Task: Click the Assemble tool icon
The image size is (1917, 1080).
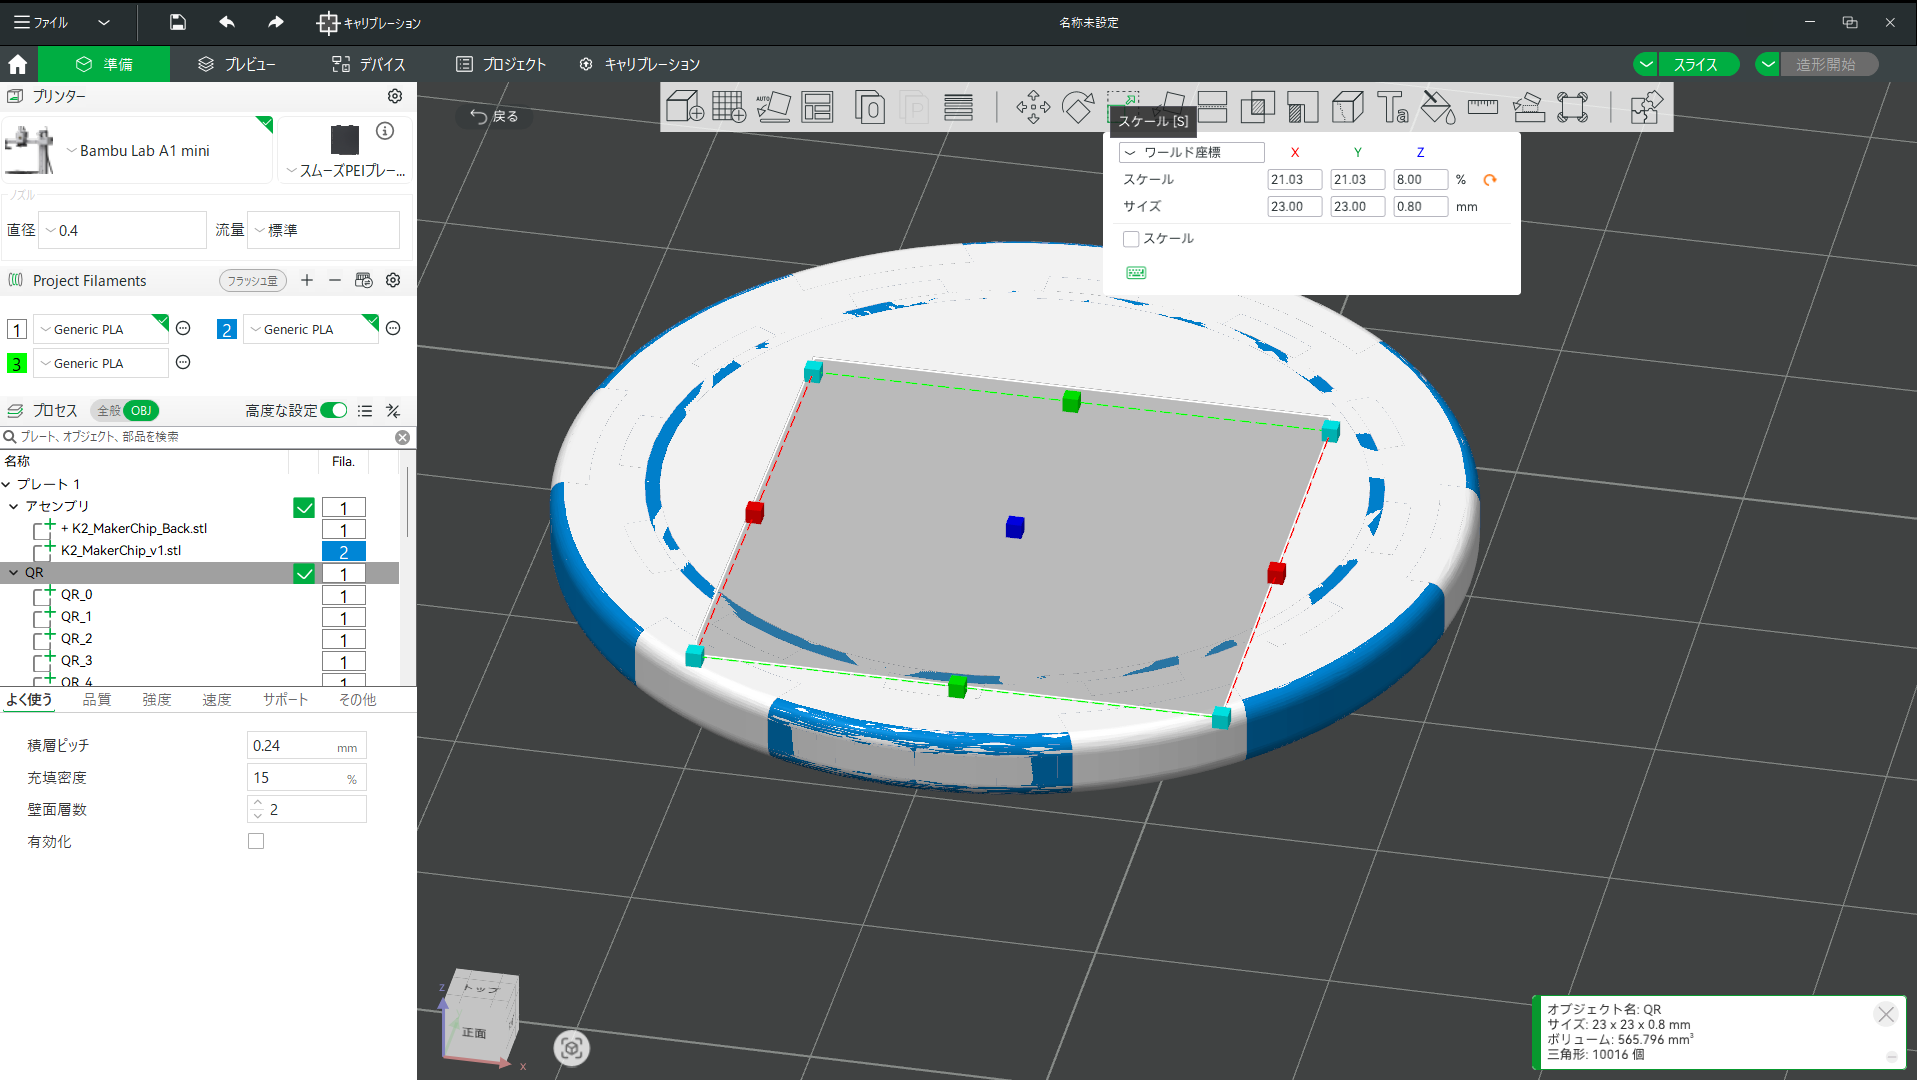Action: pos(1528,107)
